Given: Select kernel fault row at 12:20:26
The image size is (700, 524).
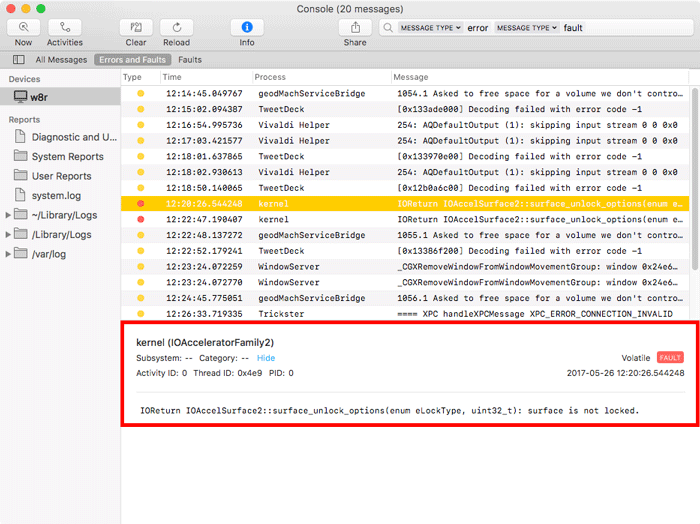Looking at the screenshot, I should pyautogui.click(x=405, y=204).
